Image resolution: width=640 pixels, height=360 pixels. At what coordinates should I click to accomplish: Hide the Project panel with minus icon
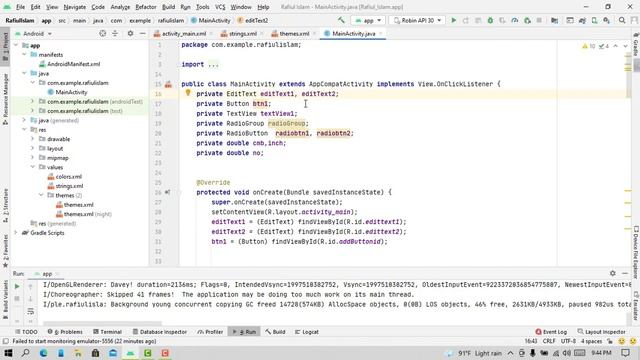coord(142,33)
